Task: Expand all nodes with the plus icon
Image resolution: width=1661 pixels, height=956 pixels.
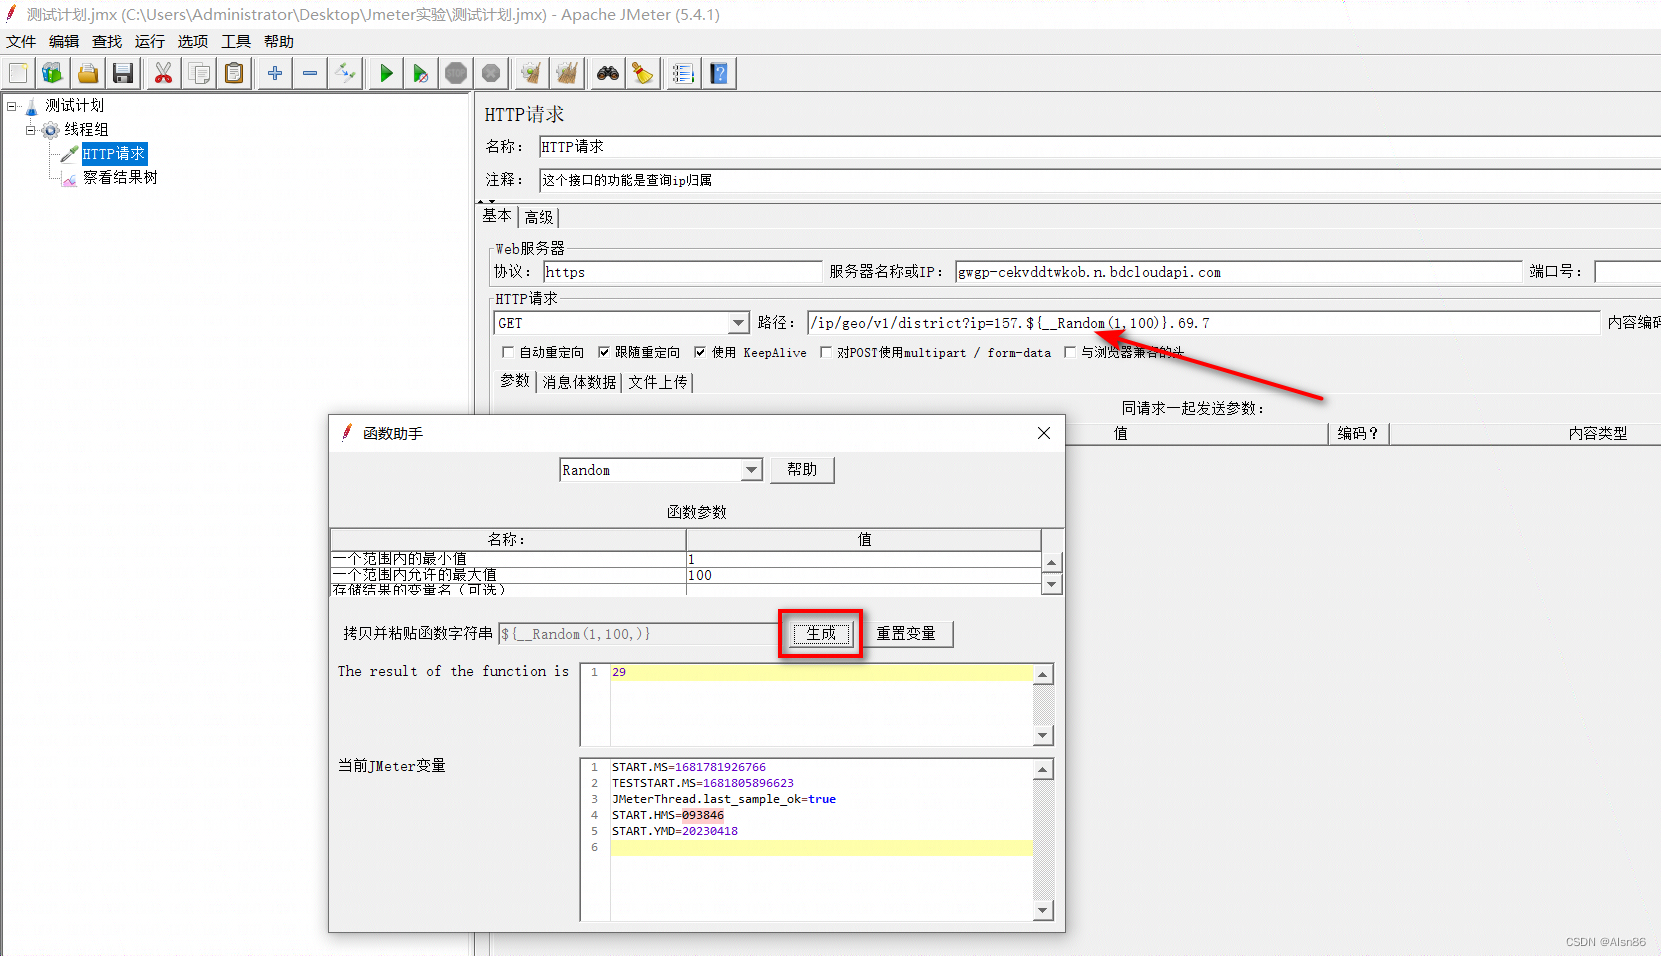Action: tap(275, 73)
